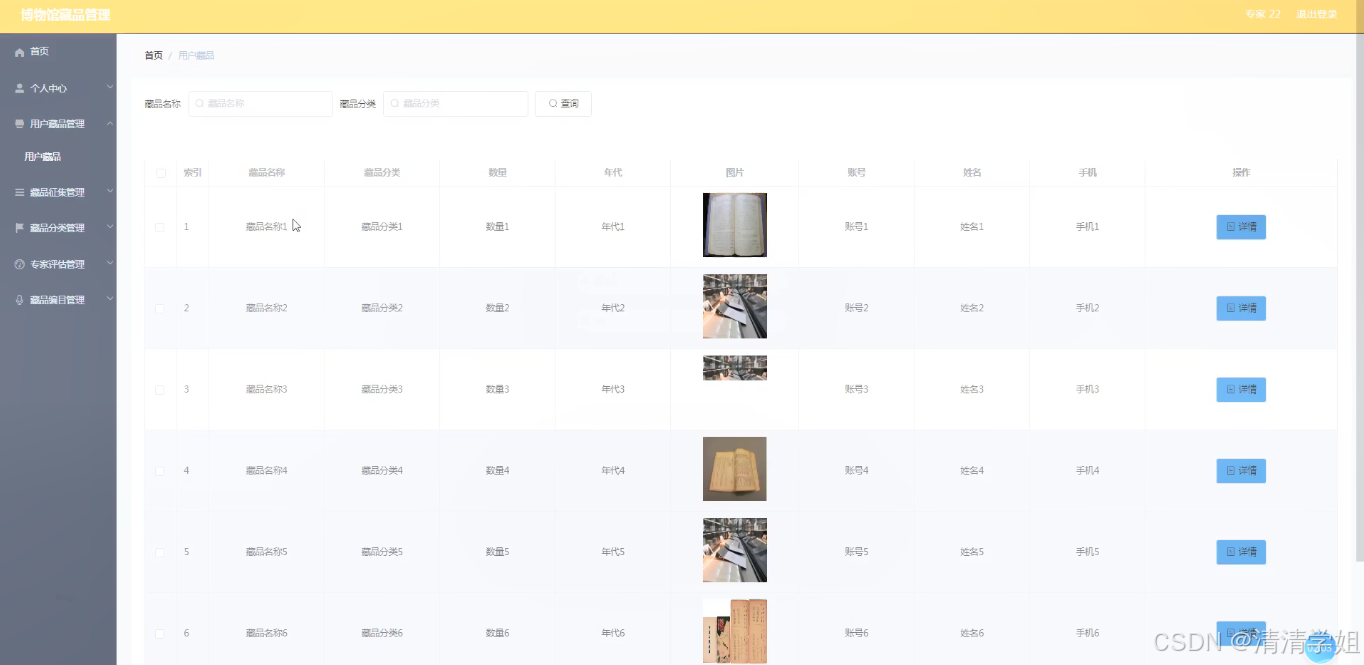This screenshot has width=1364, height=665.
Task: Expand the 个人中心 menu chevron
Action: click(109, 88)
